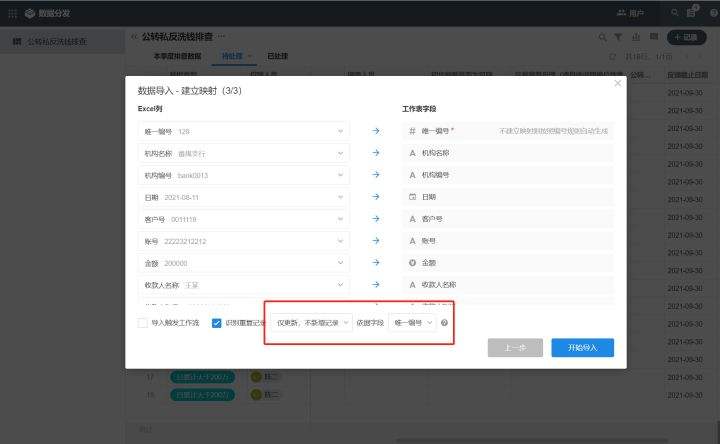This screenshot has height=444, width=720.
Task: Open the Excel column dropdown for 日期
Action: pos(243,197)
